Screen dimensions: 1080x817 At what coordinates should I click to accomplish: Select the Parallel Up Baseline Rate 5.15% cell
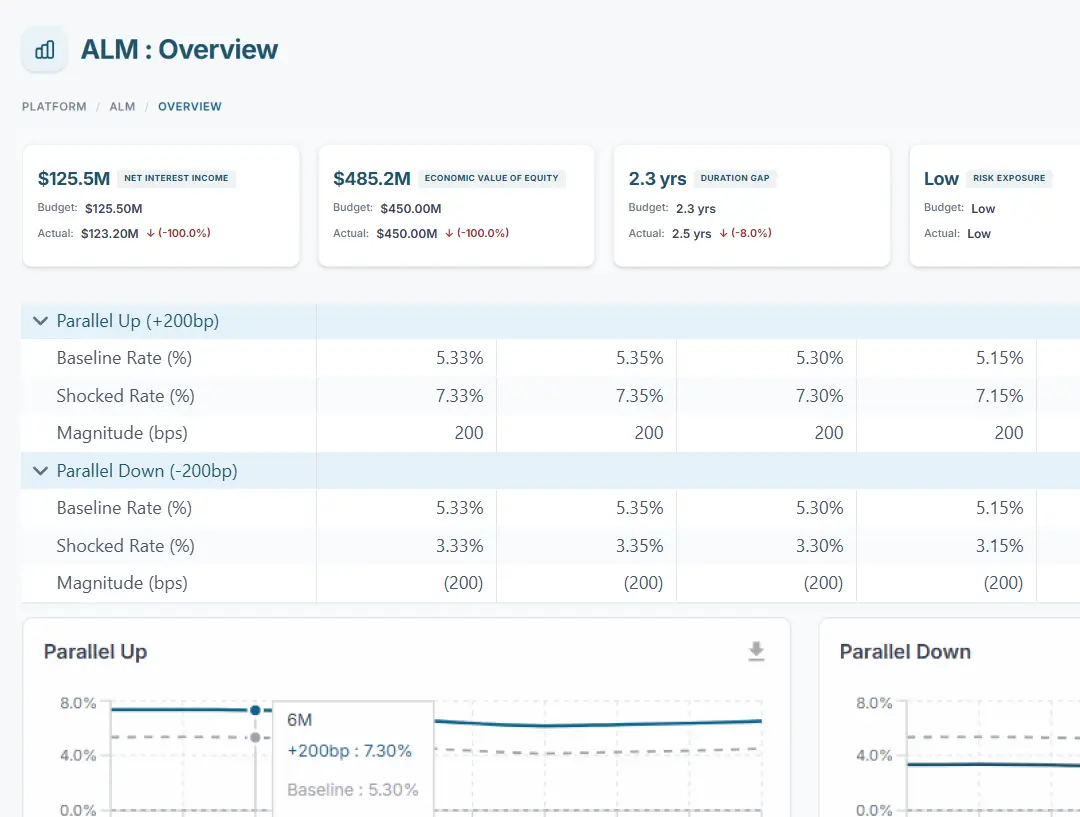pyautogui.click(x=946, y=358)
